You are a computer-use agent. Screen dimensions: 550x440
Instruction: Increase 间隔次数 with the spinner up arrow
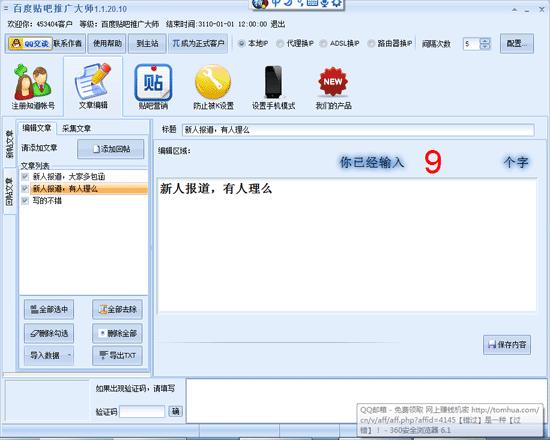[x=485, y=41]
